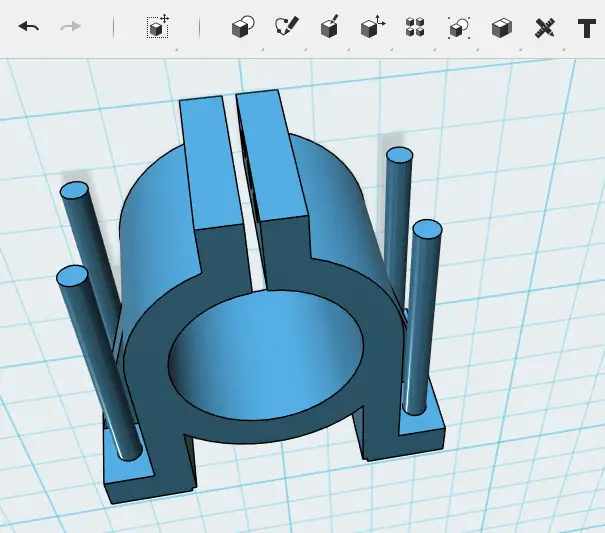
Task: Open the Transform tool
Action: coord(158,27)
